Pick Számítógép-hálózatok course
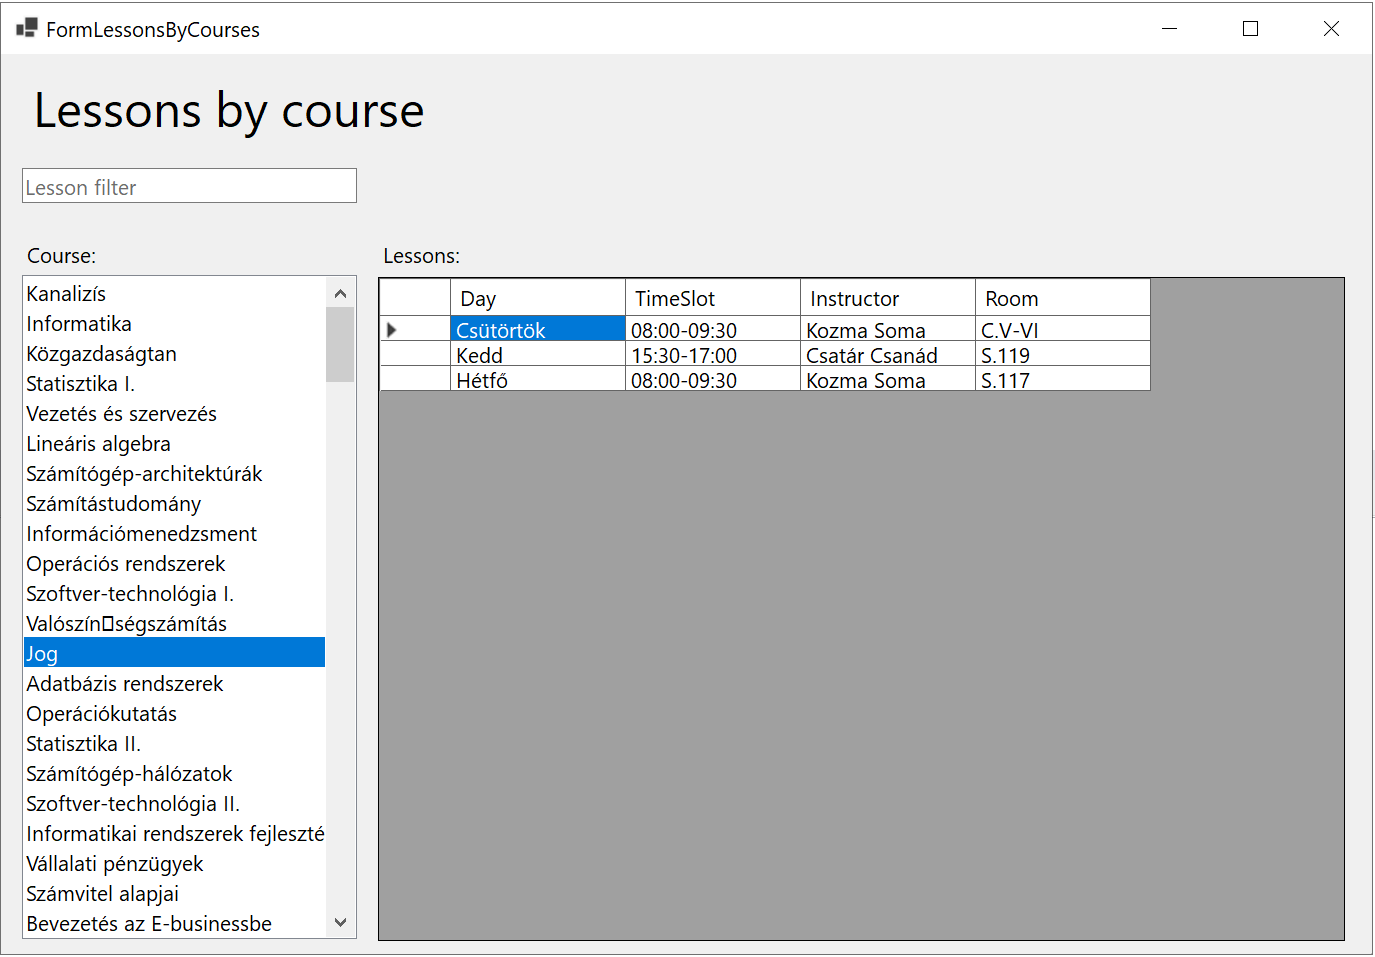 point(175,773)
